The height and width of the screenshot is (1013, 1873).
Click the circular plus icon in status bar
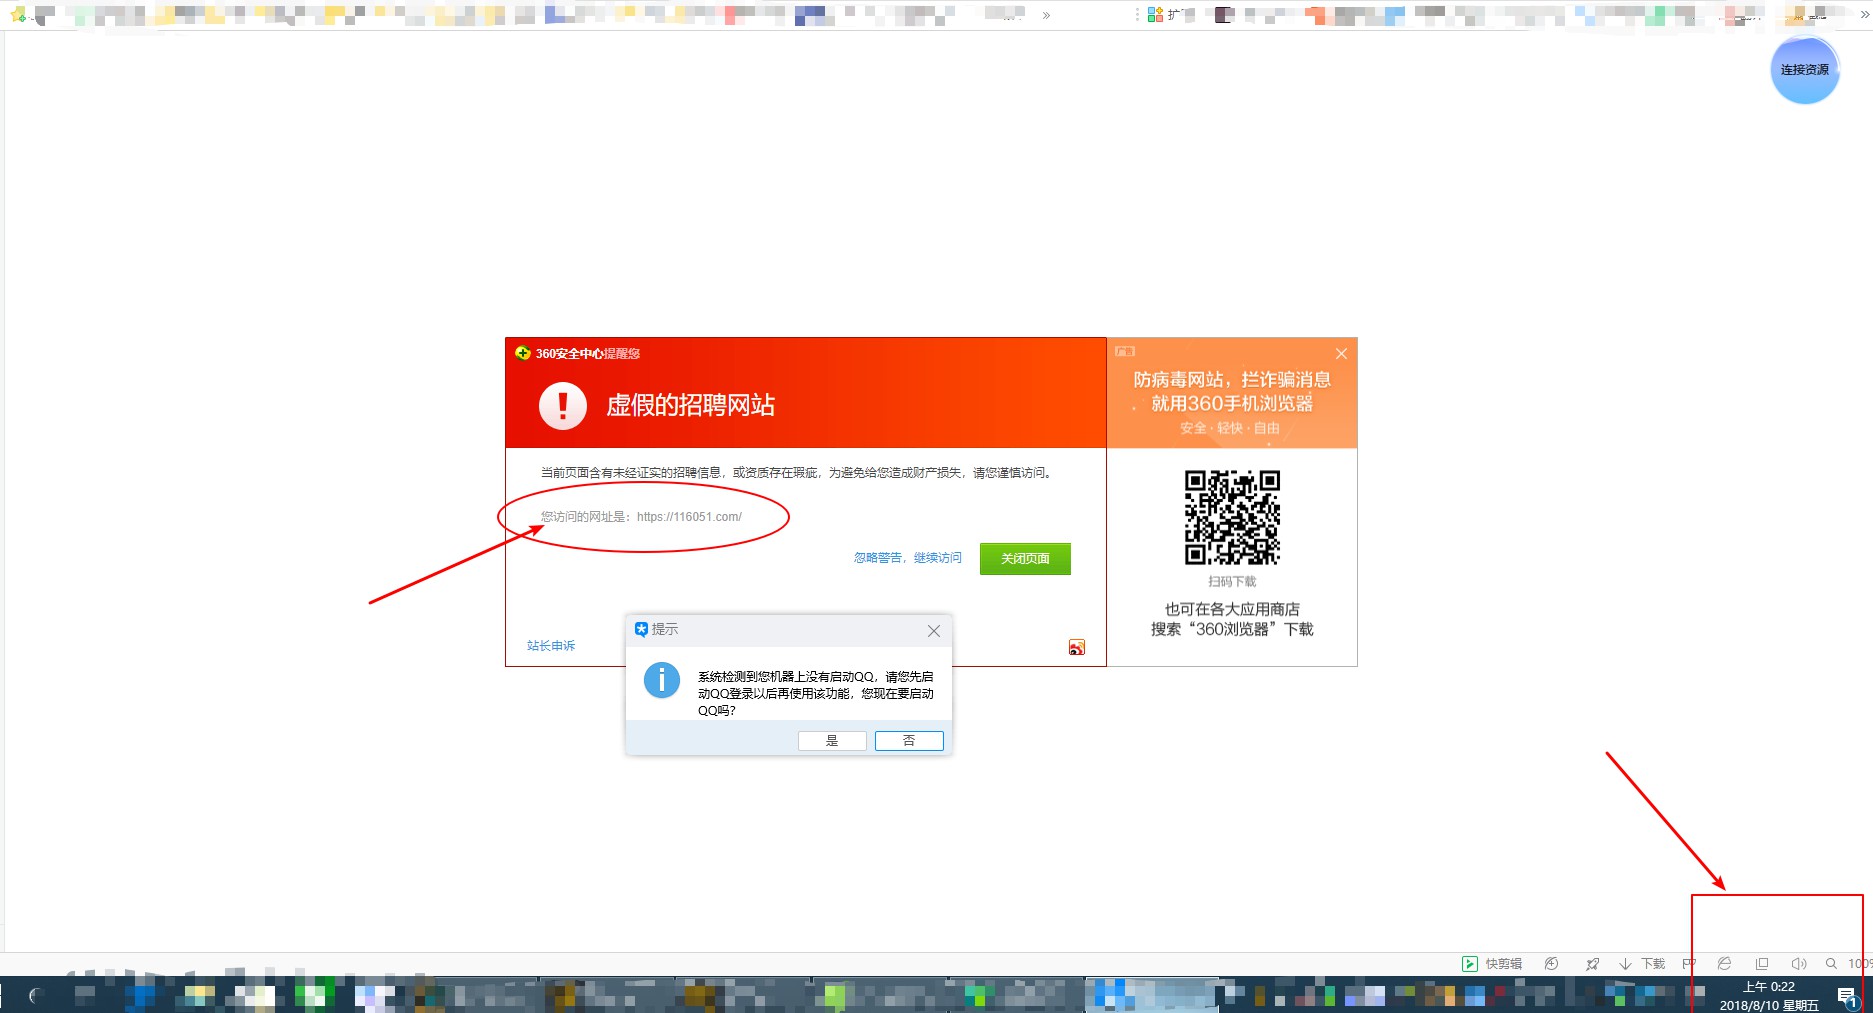click(x=1551, y=964)
